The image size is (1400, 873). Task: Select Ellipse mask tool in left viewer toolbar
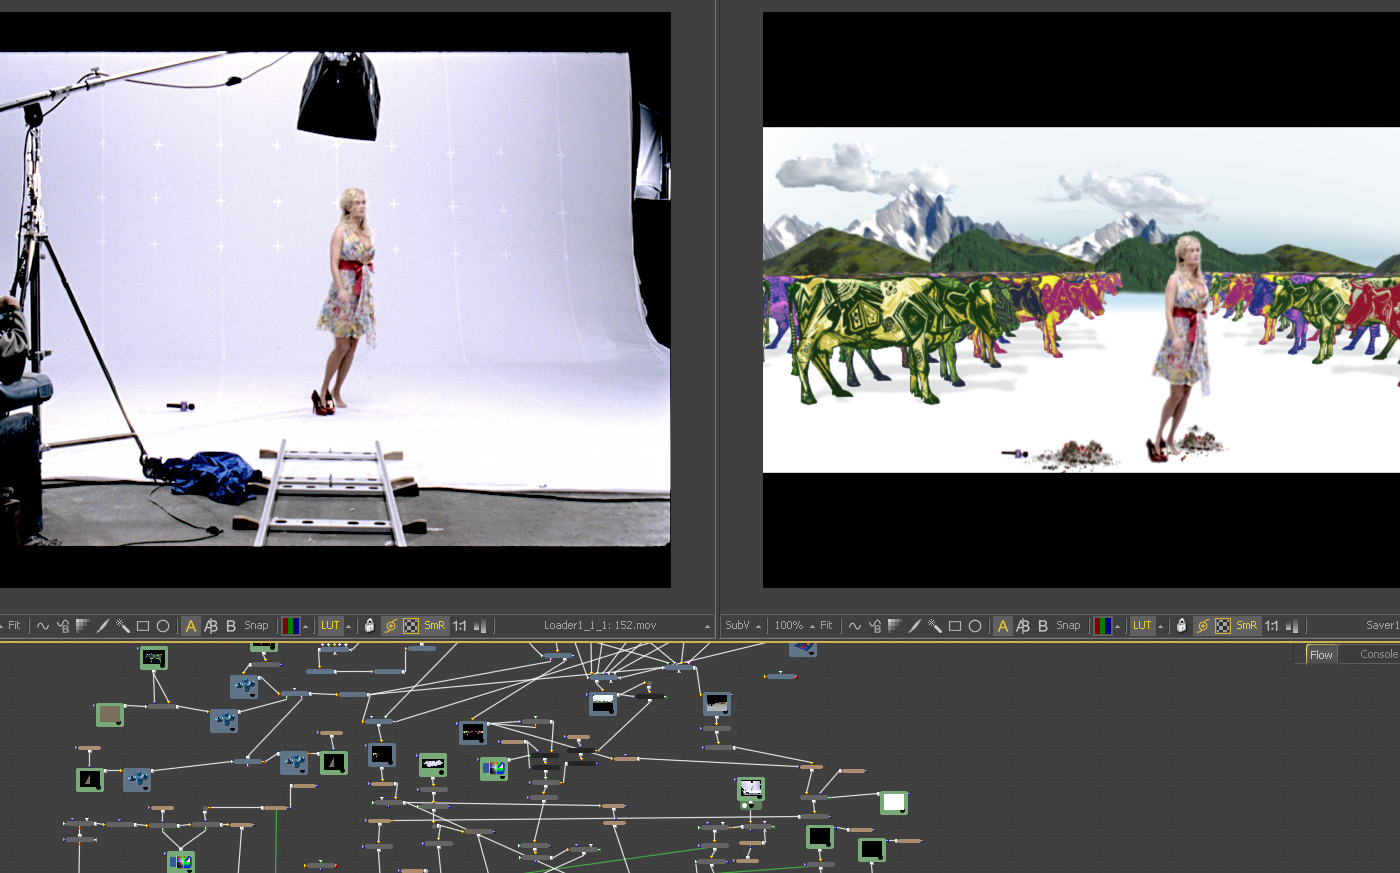point(163,626)
